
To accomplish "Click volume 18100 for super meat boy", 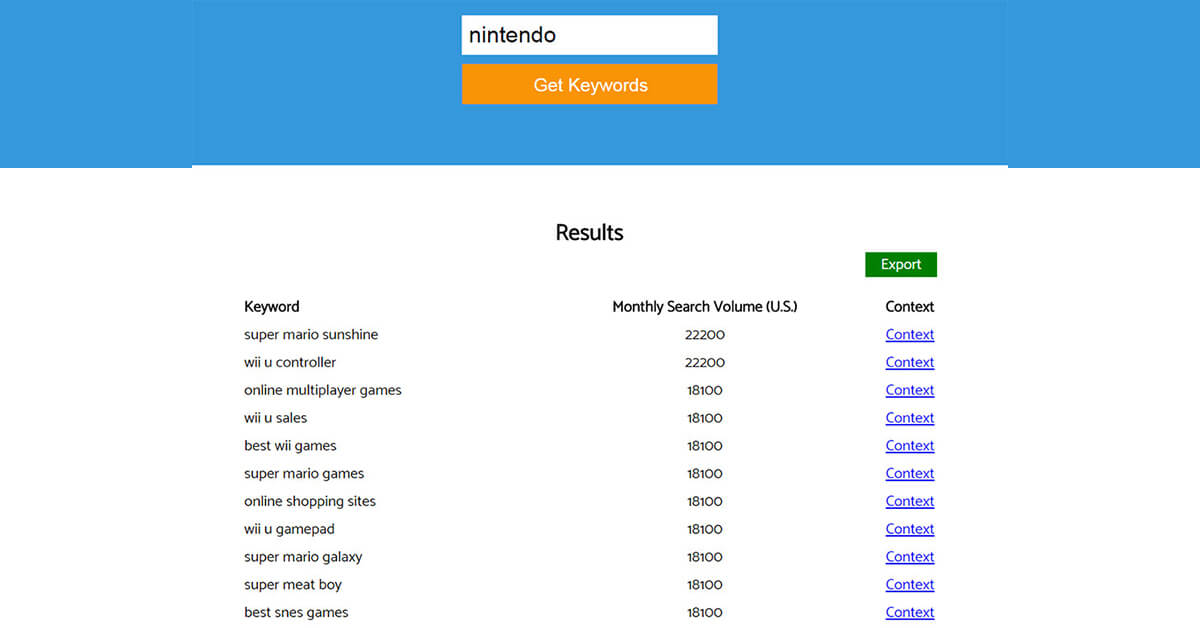I will [x=705, y=585].
